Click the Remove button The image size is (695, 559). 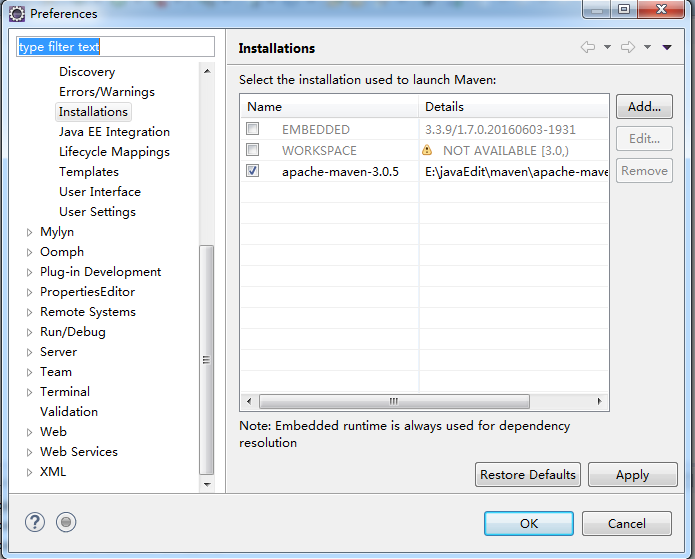click(x=644, y=171)
